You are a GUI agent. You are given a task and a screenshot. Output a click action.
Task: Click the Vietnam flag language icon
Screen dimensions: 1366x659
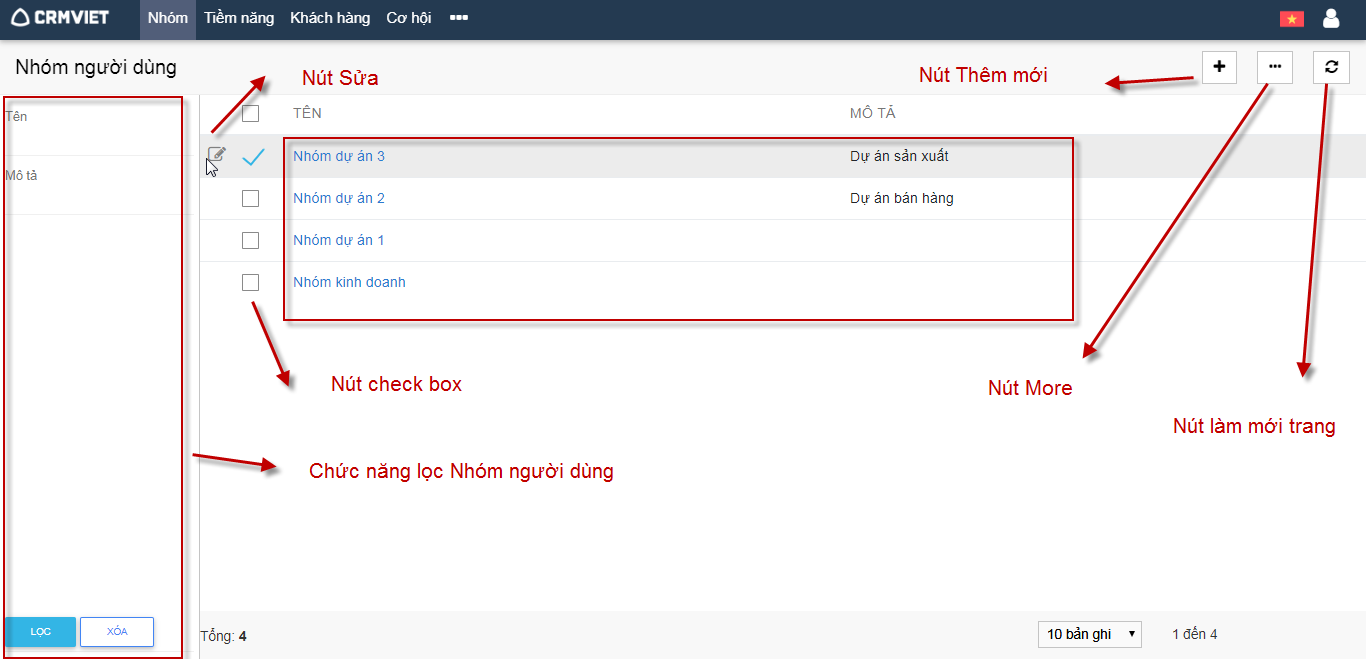click(x=1291, y=19)
